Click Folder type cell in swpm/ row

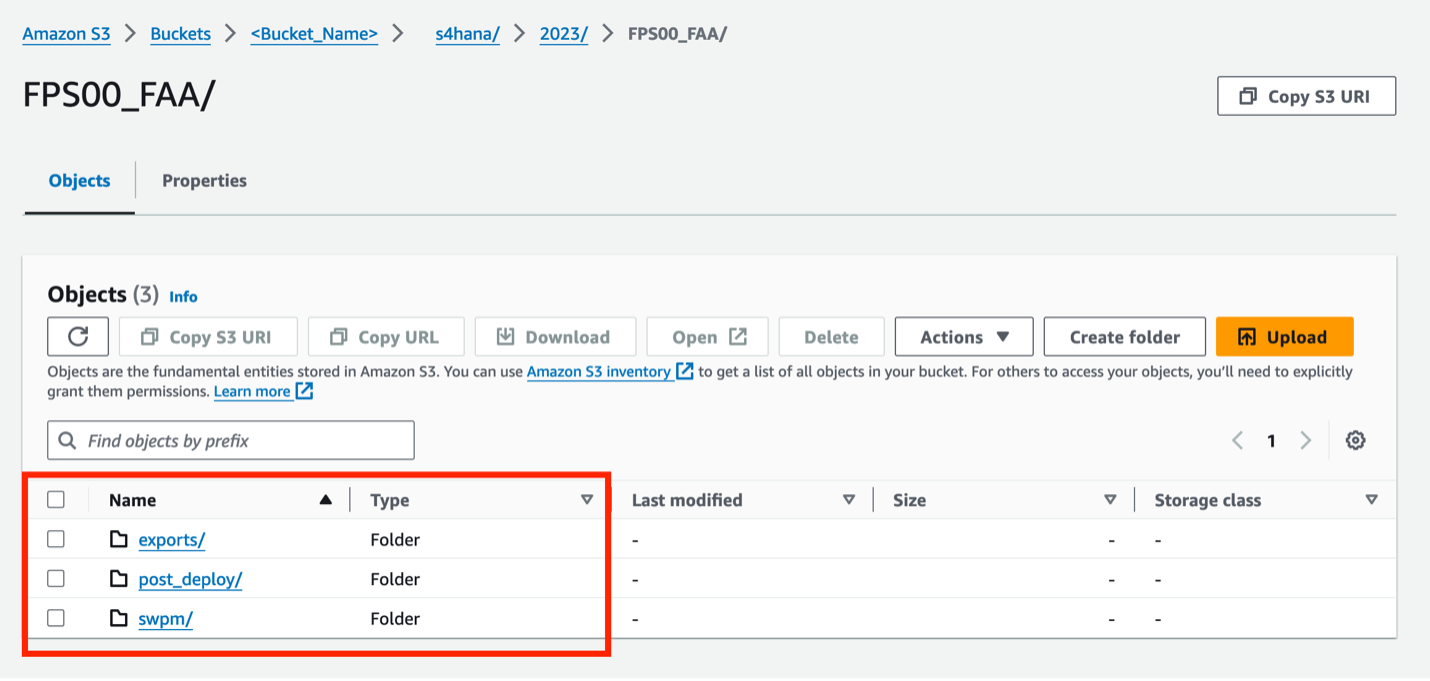(x=395, y=619)
